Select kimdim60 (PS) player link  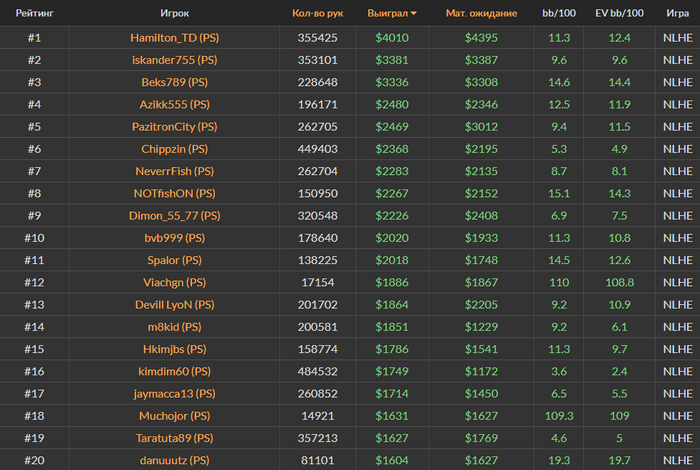[x=175, y=371]
